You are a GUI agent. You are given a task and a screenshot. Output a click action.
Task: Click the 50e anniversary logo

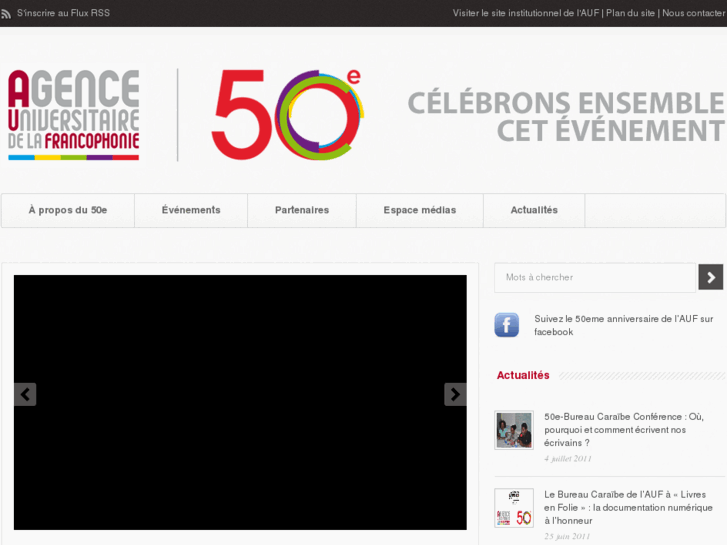(287, 115)
